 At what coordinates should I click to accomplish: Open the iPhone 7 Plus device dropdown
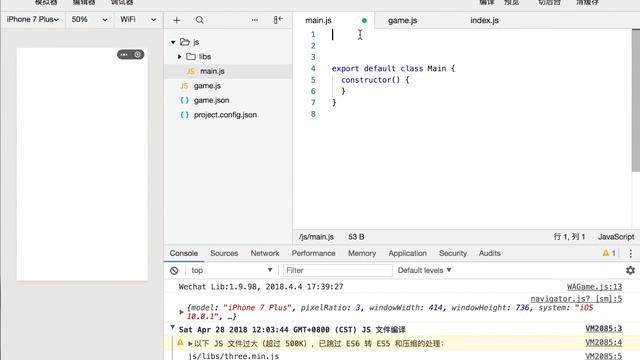point(32,20)
